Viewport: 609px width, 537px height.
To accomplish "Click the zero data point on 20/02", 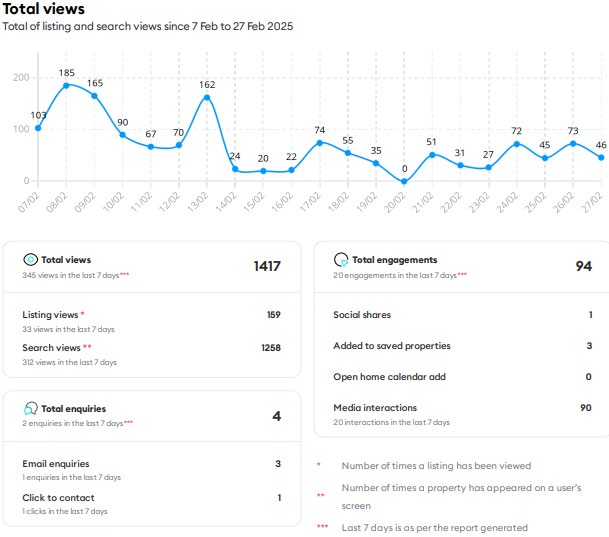I will [x=404, y=181].
